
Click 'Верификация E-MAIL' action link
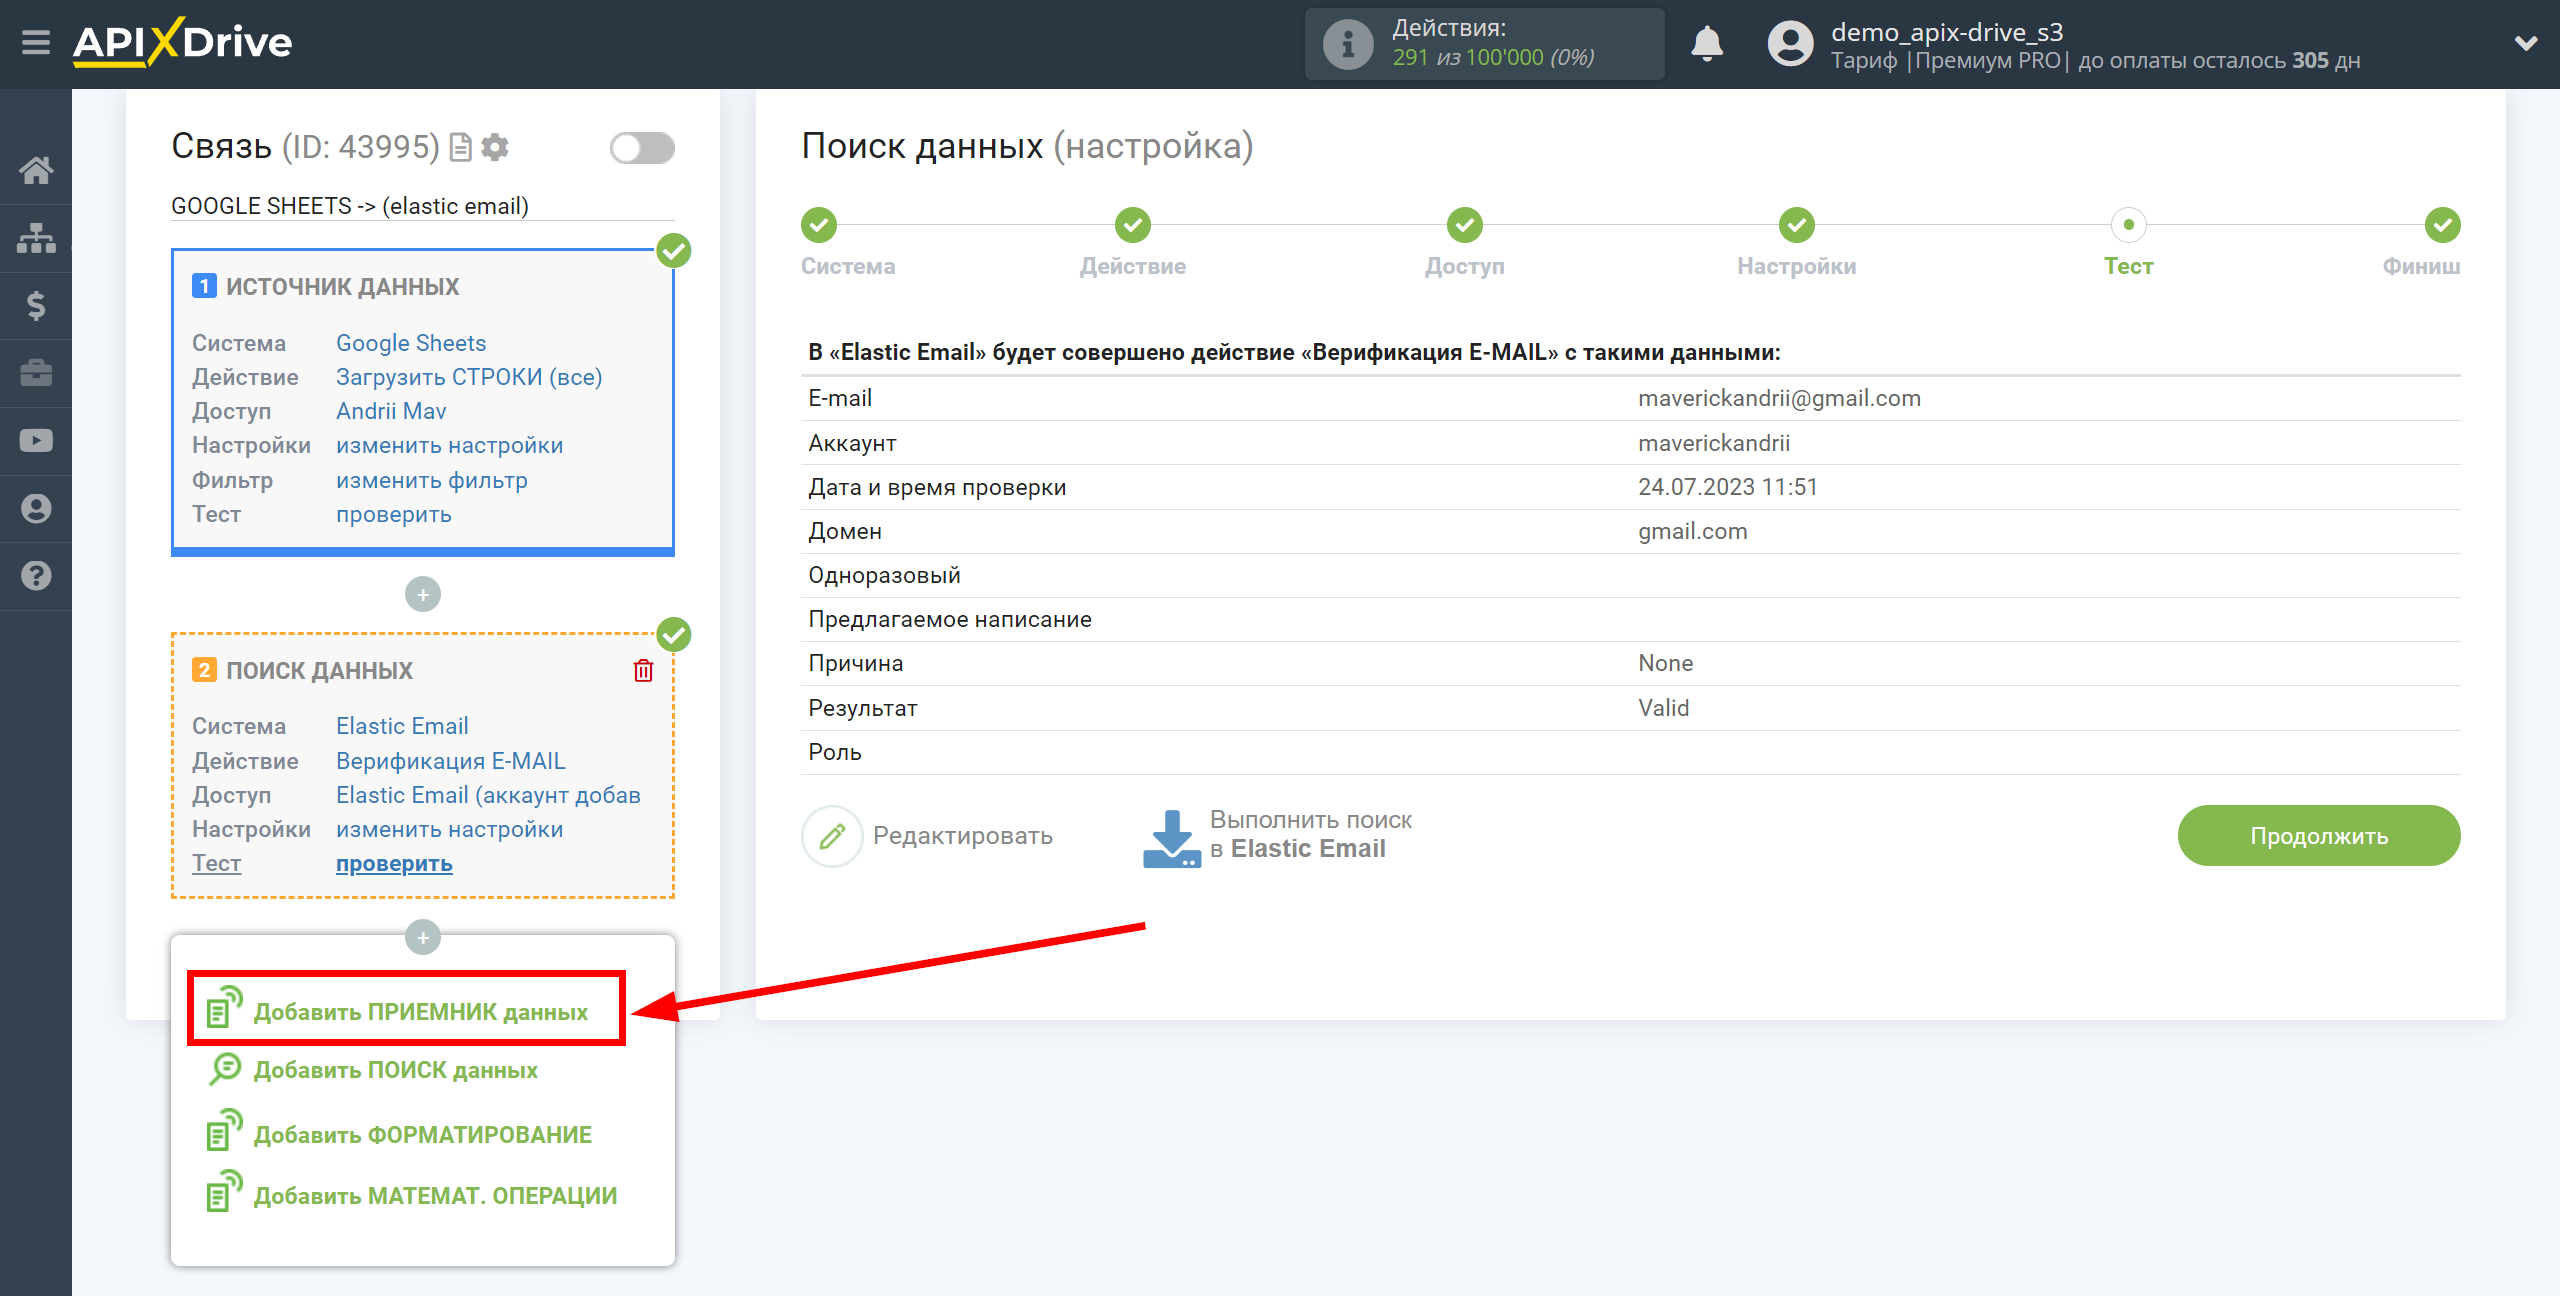pos(451,761)
